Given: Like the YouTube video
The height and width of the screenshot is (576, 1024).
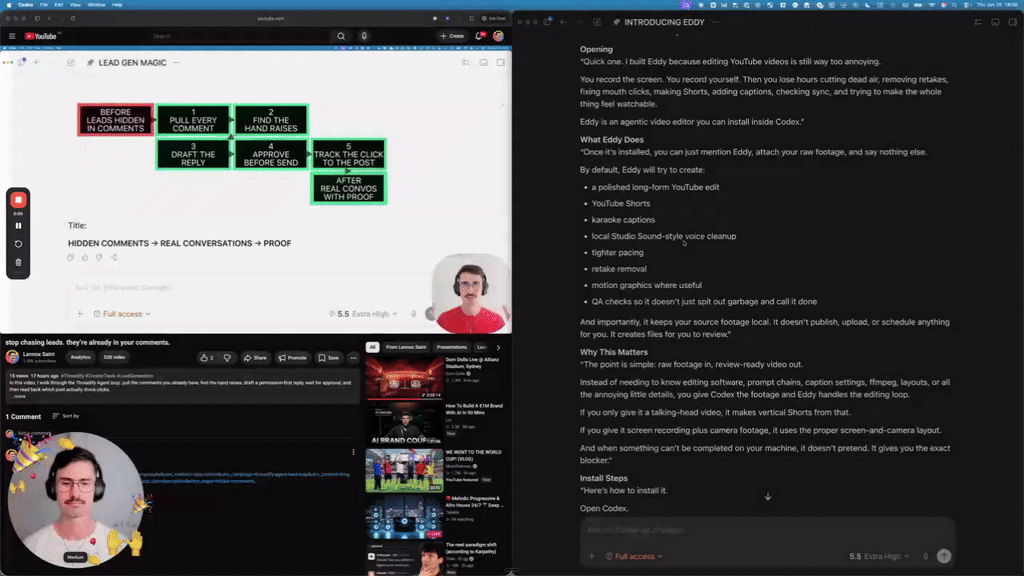Looking at the screenshot, I should coord(207,358).
